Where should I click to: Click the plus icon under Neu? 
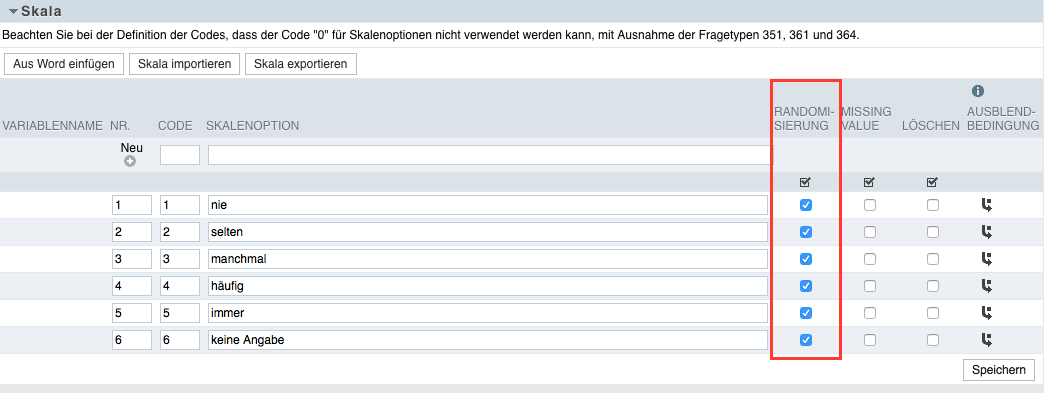(x=130, y=161)
